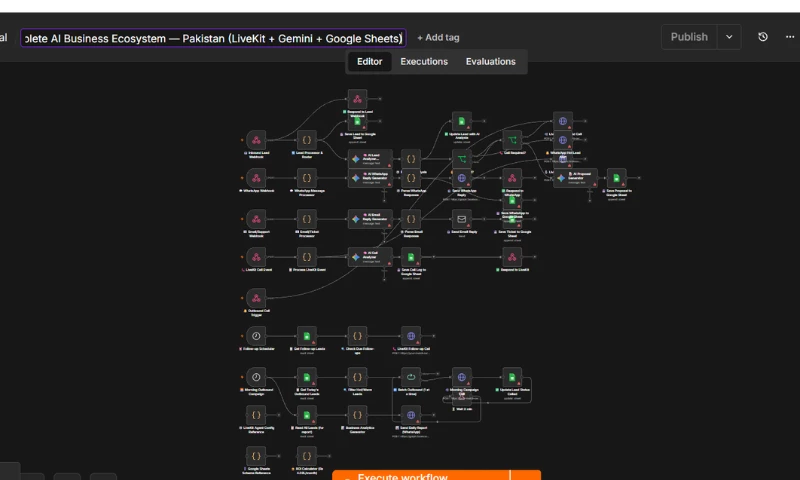Image resolution: width=800 pixels, height=480 pixels.
Task: Switch to the Evaluations tab
Action: coord(490,61)
